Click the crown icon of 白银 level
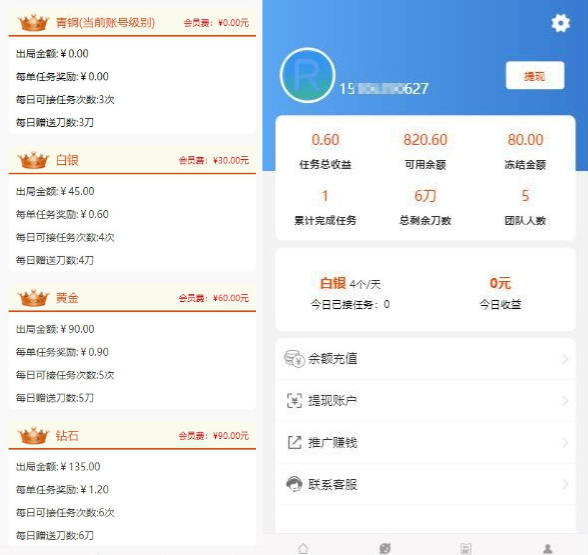The image size is (588, 555). [x=33, y=160]
